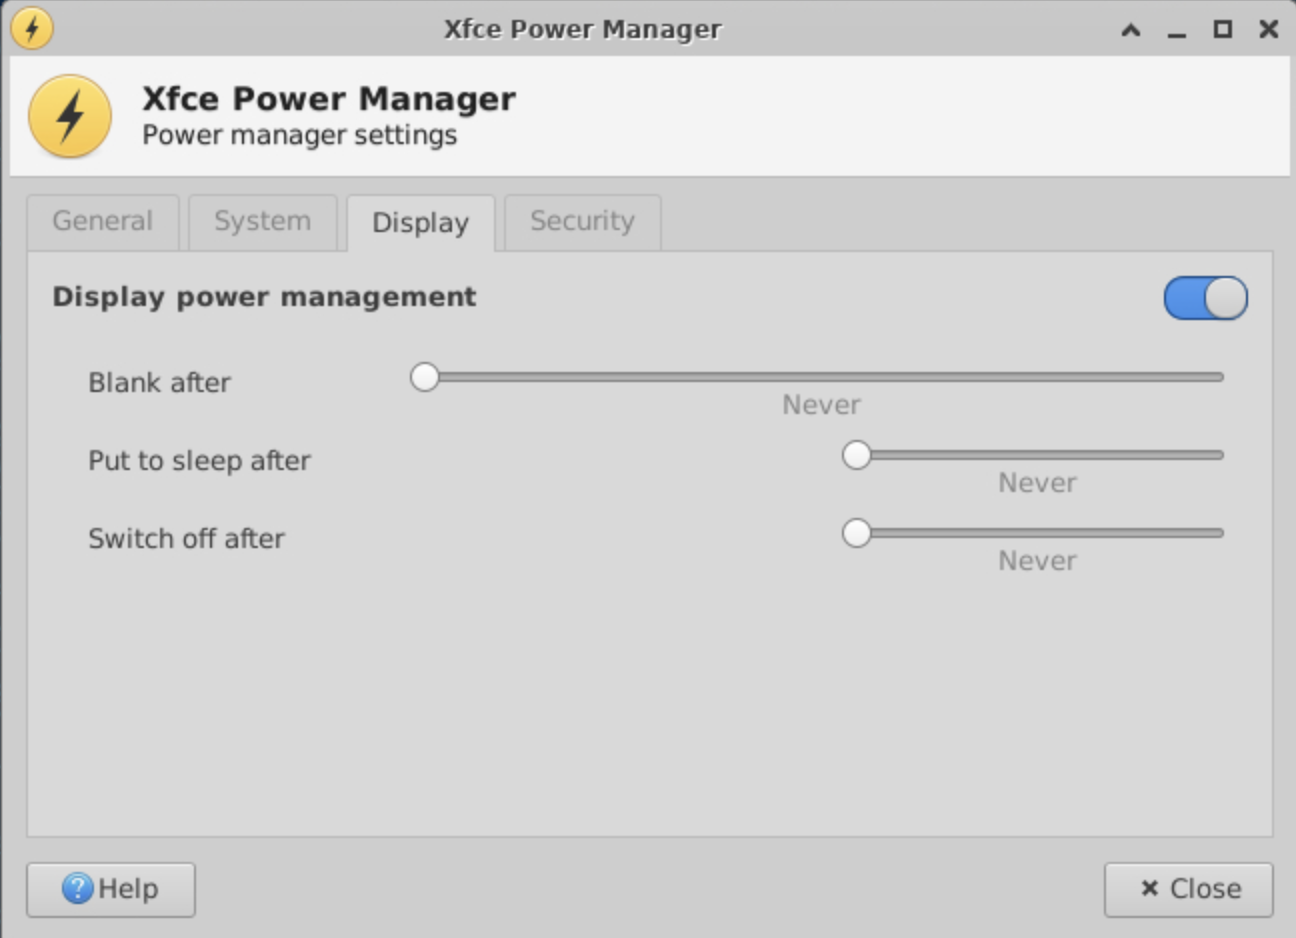Click the large Power Manager logo in the header

(70, 116)
